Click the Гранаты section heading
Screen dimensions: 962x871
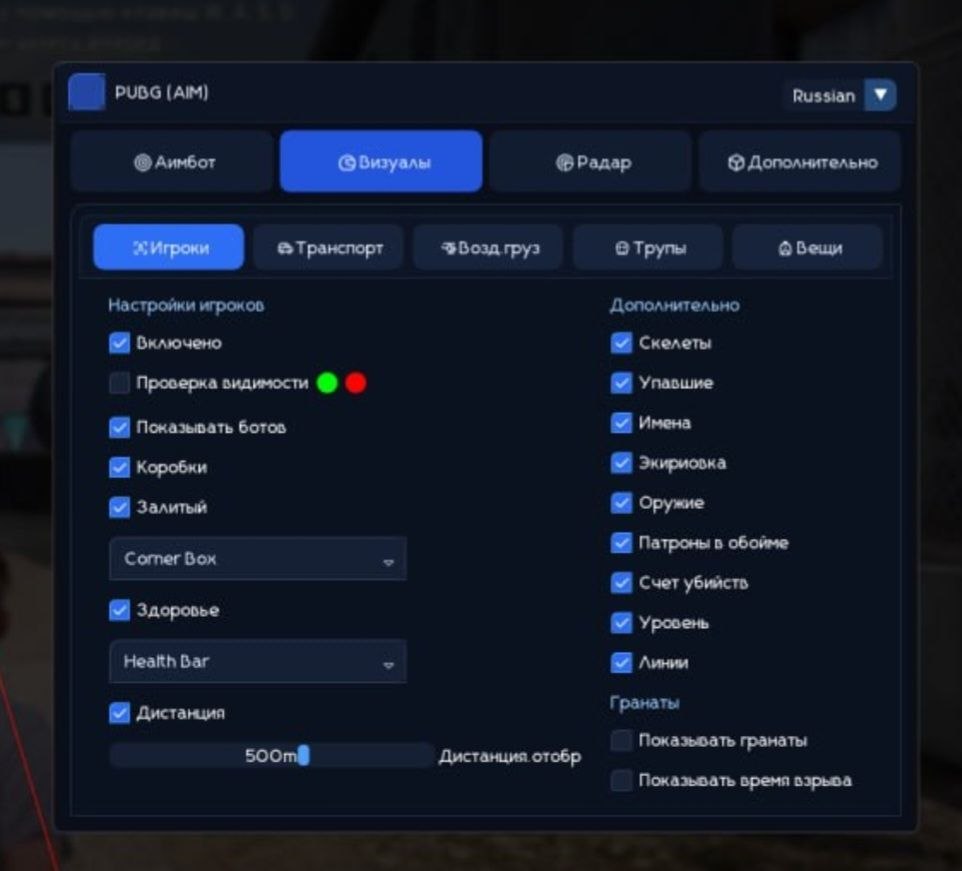pos(644,703)
